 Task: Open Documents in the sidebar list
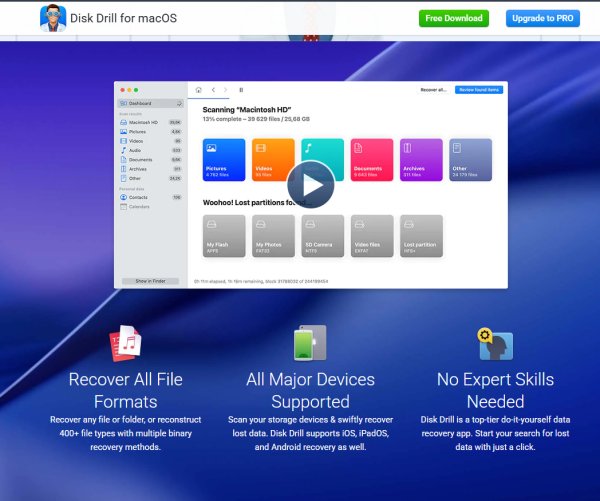[150, 160]
